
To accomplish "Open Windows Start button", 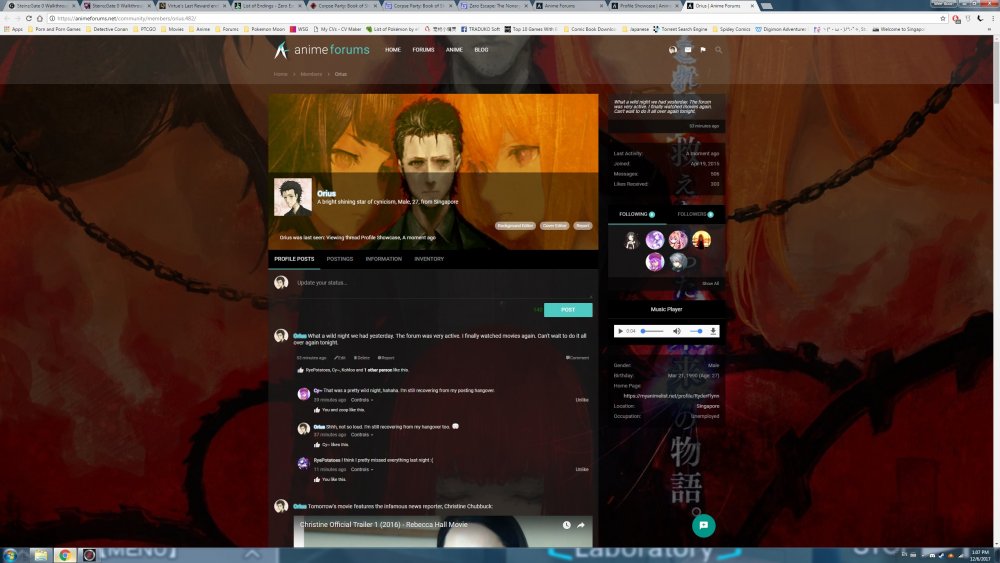I will (x=11, y=555).
